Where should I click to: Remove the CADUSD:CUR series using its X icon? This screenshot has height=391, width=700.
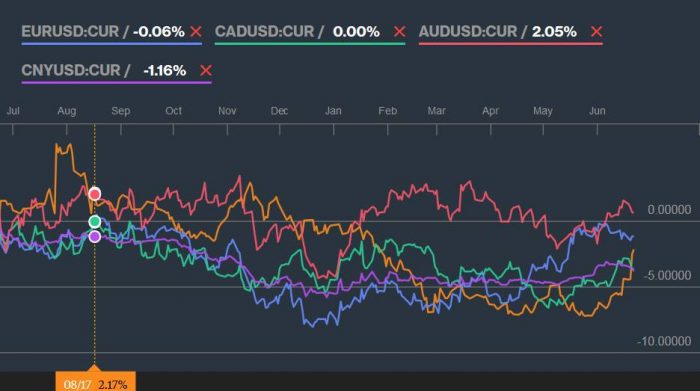pos(400,32)
